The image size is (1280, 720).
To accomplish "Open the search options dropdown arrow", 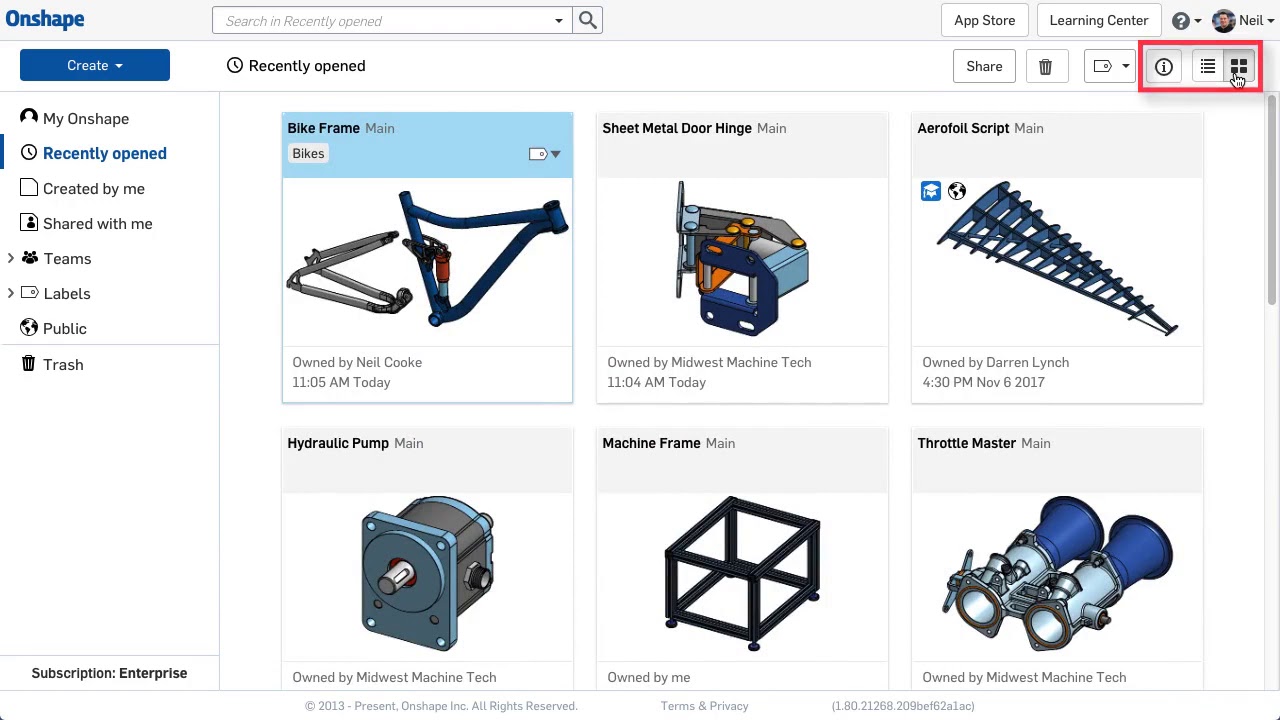I will click(559, 21).
